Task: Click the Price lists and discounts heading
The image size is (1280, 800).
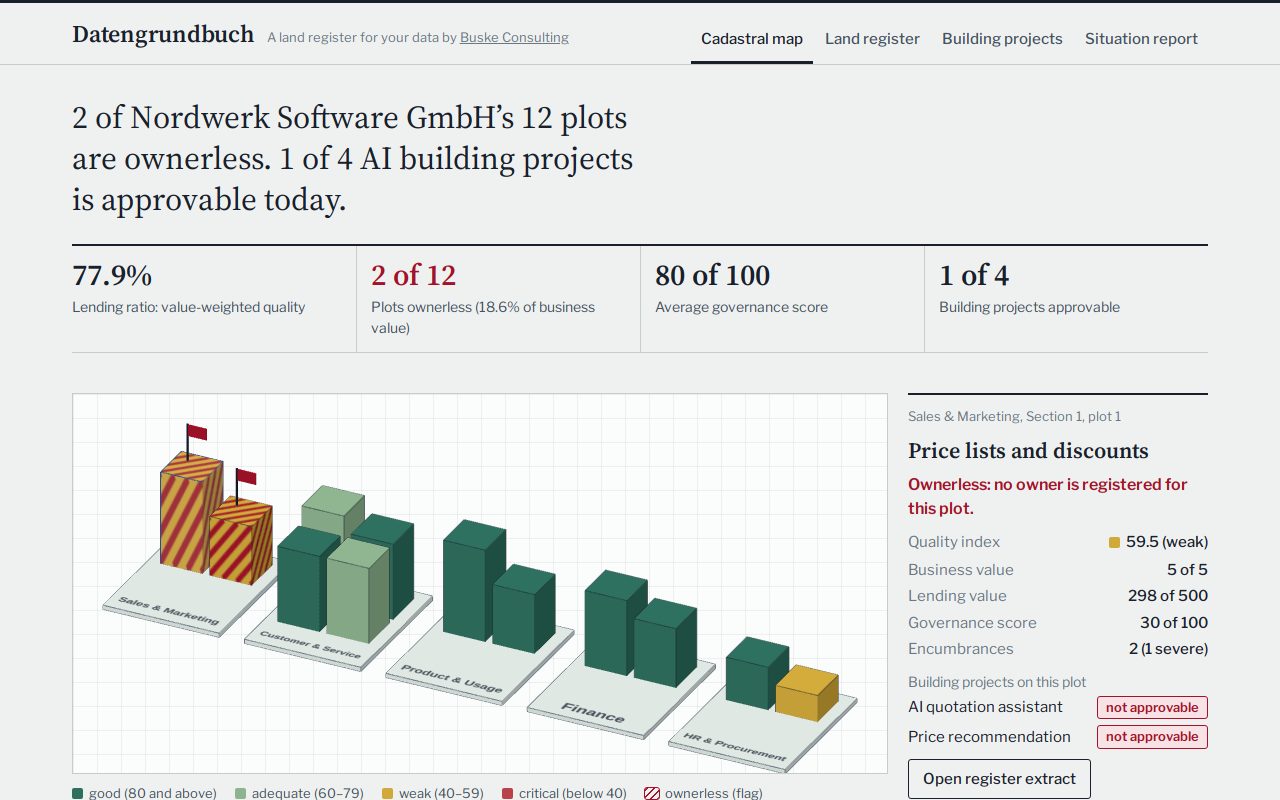Action: (x=1028, y=450)
